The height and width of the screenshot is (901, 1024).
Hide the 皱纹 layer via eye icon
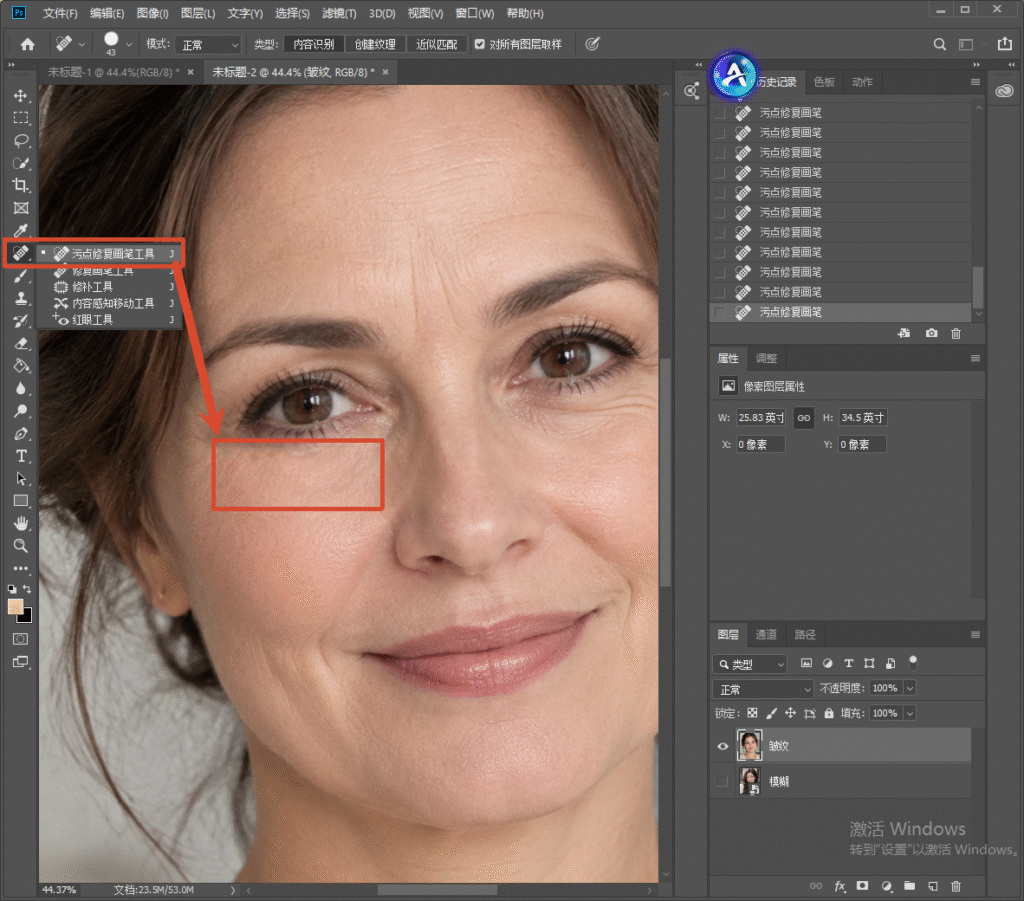[x=722, y=746]
